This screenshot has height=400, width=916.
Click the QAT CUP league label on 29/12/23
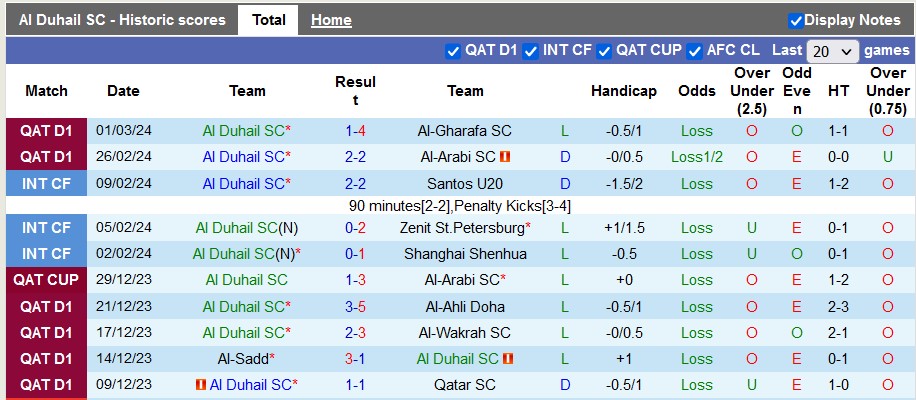point(46,280)
